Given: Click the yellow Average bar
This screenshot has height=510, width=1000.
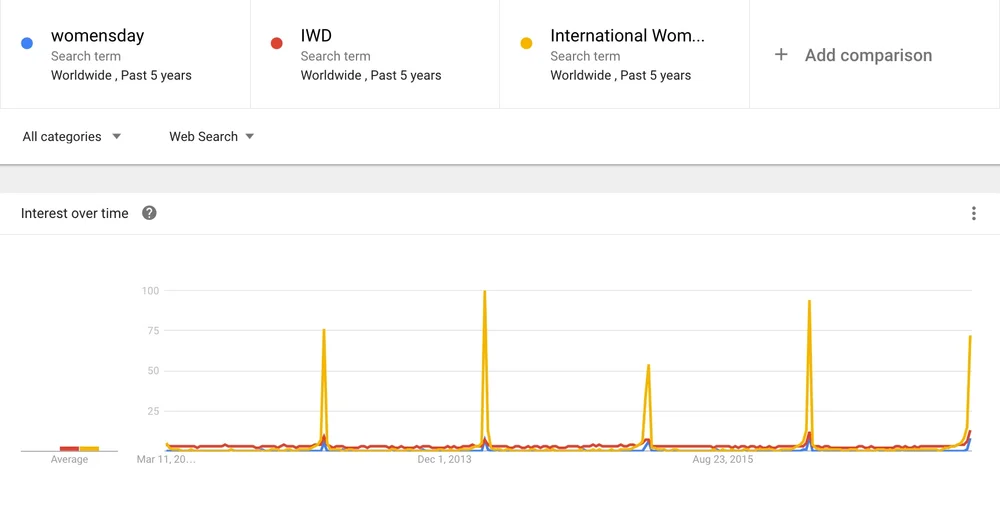Looking at the screenshot, I should coord(89,449).
